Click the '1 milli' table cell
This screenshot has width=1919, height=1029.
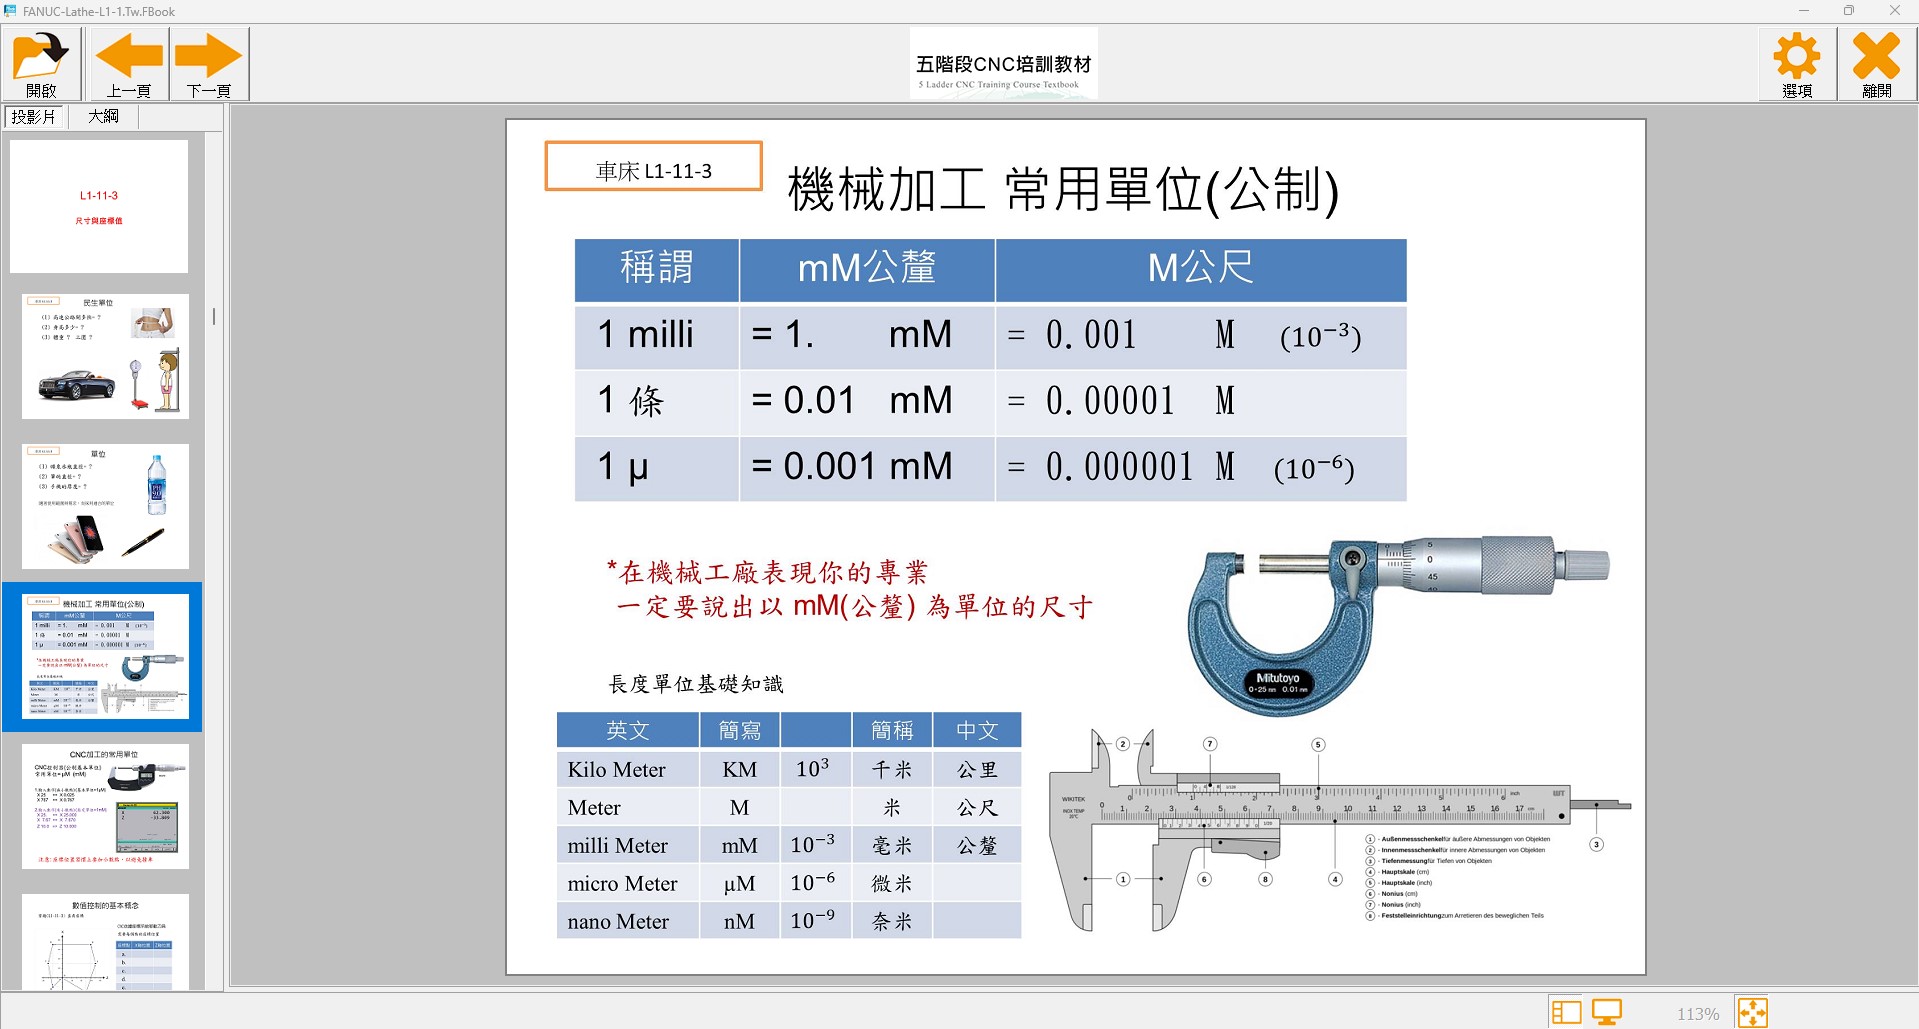pyautogui.click(x=657, y=336)
